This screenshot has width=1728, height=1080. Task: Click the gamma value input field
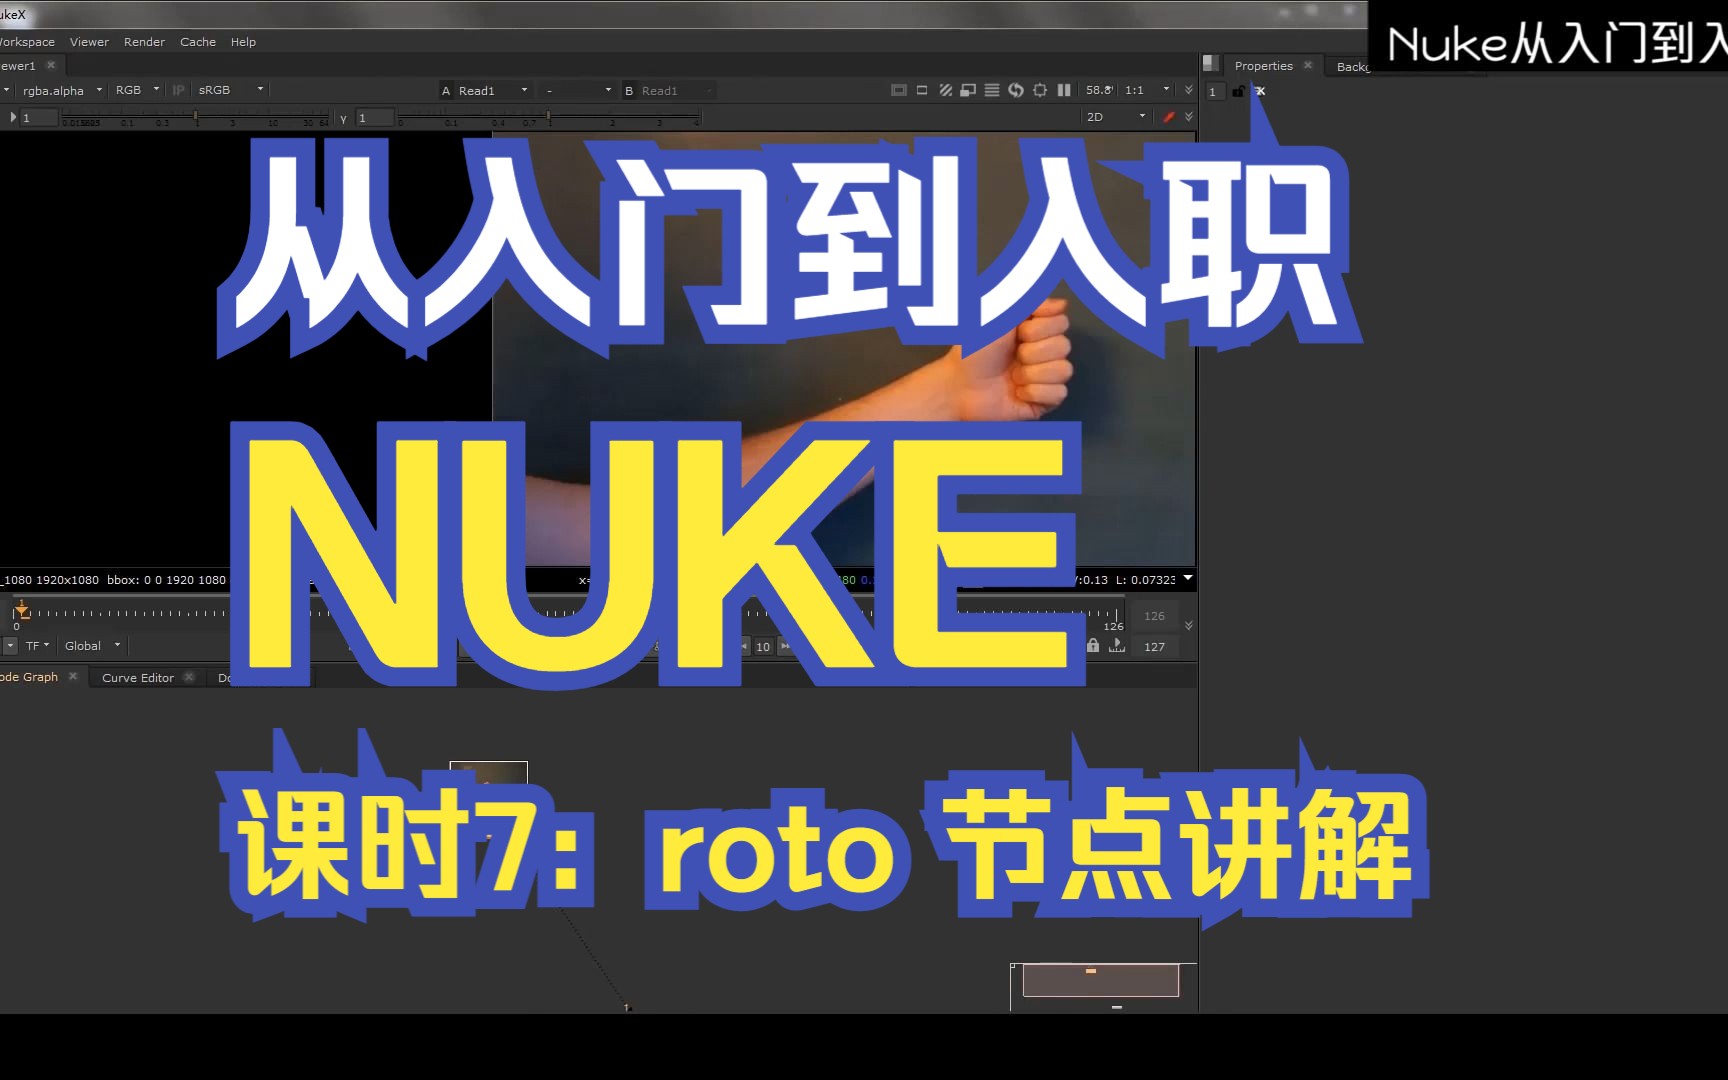pos(375,118)
